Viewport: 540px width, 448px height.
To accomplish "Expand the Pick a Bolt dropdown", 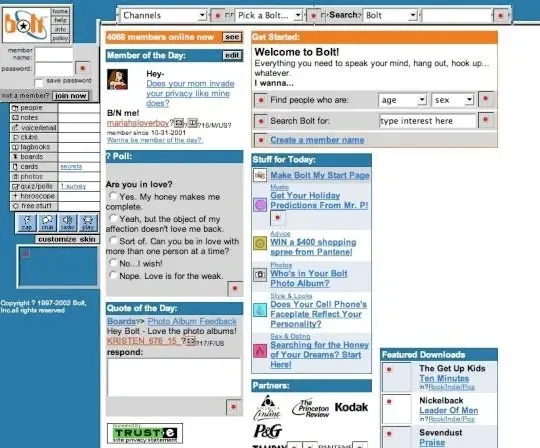I will pos(269,15).
